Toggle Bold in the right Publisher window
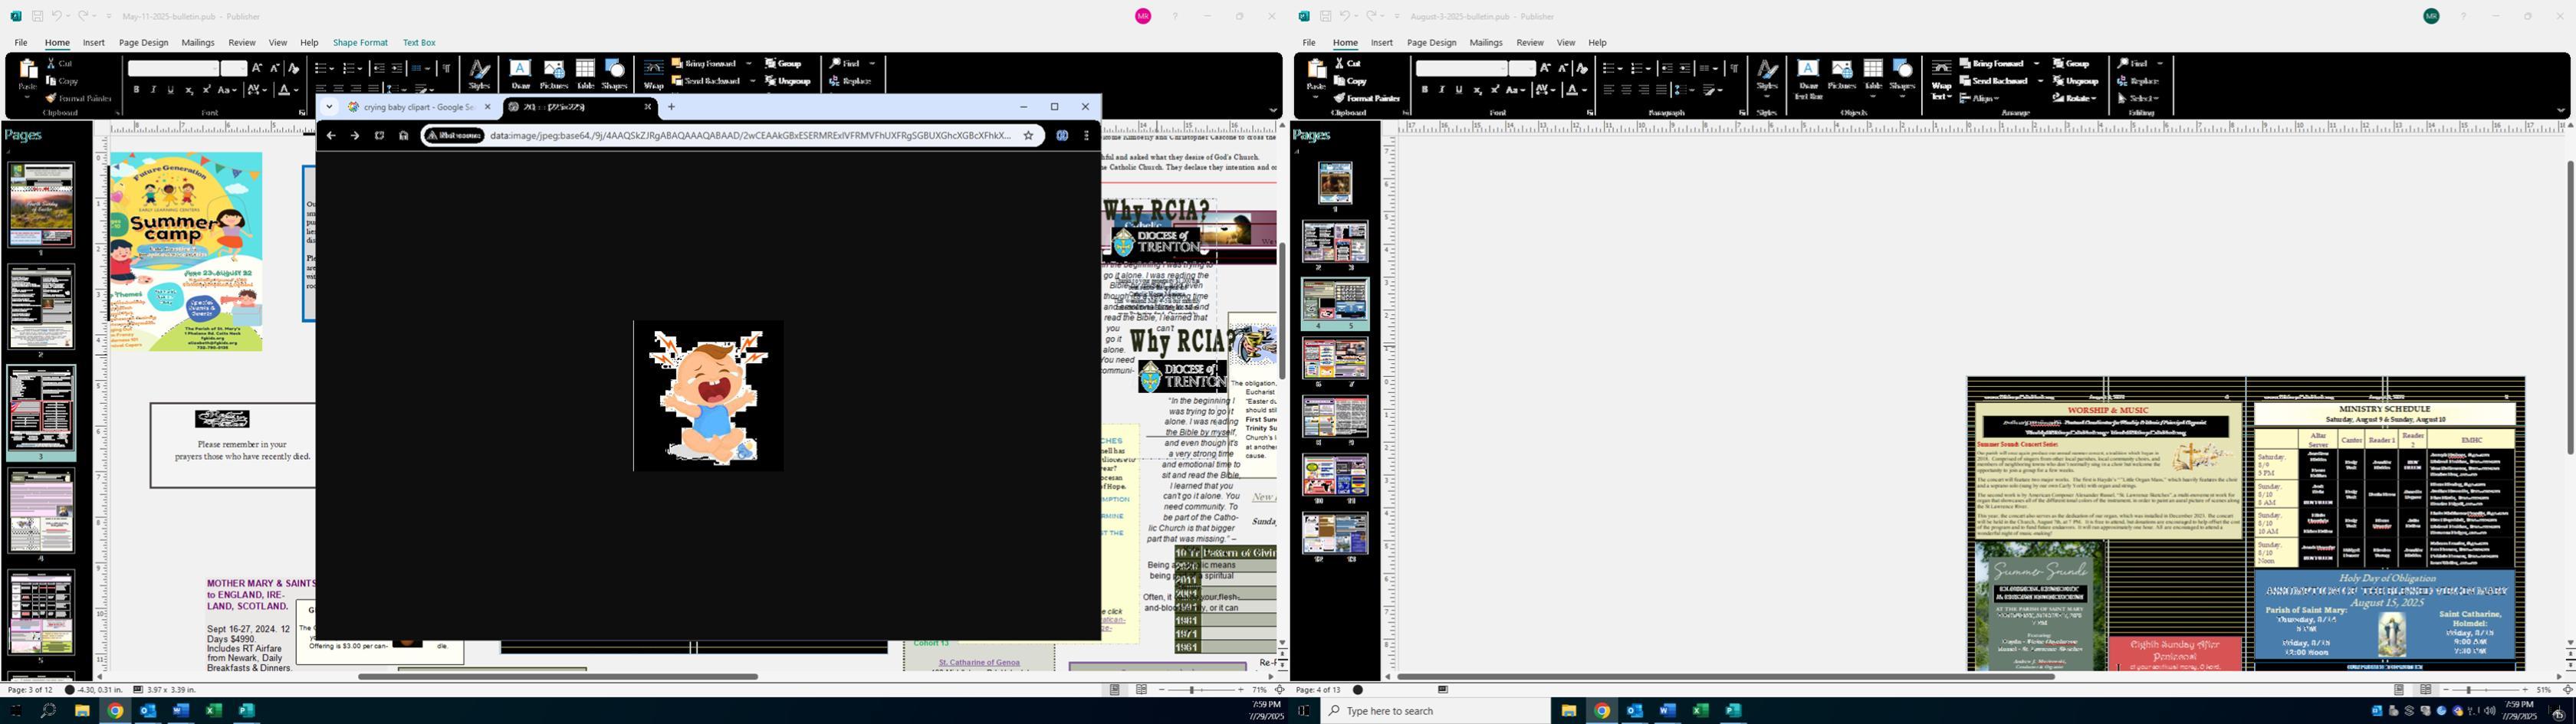2576x724 pixels. (x=1424, y=90)
